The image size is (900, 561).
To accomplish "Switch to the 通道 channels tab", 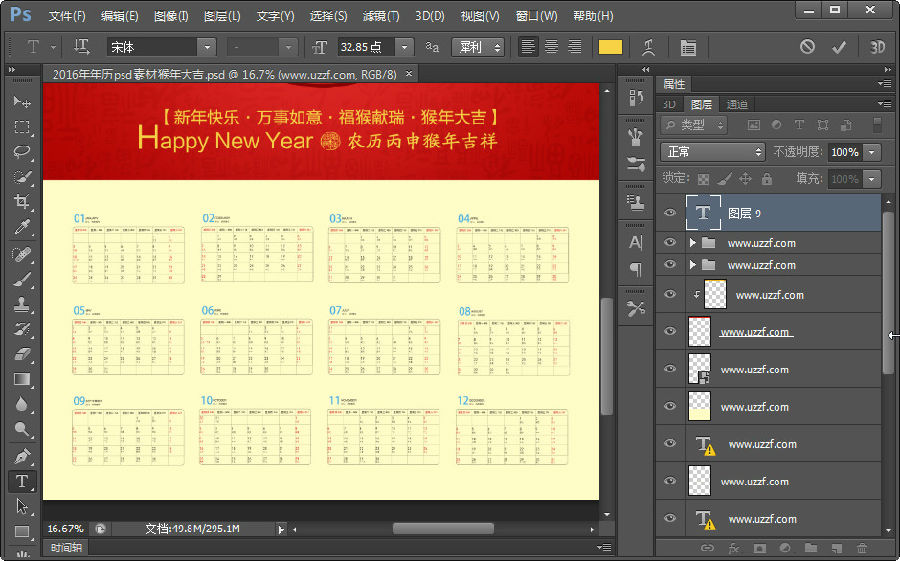I will tap(737, 105).
